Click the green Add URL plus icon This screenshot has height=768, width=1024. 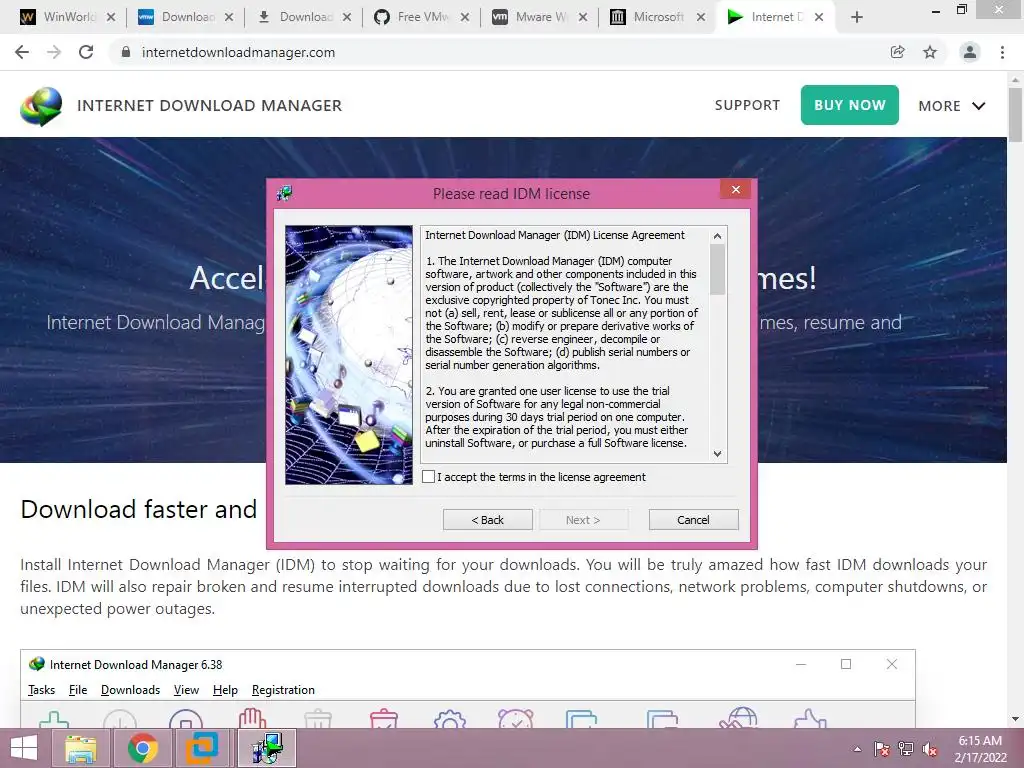click(54, 720)
